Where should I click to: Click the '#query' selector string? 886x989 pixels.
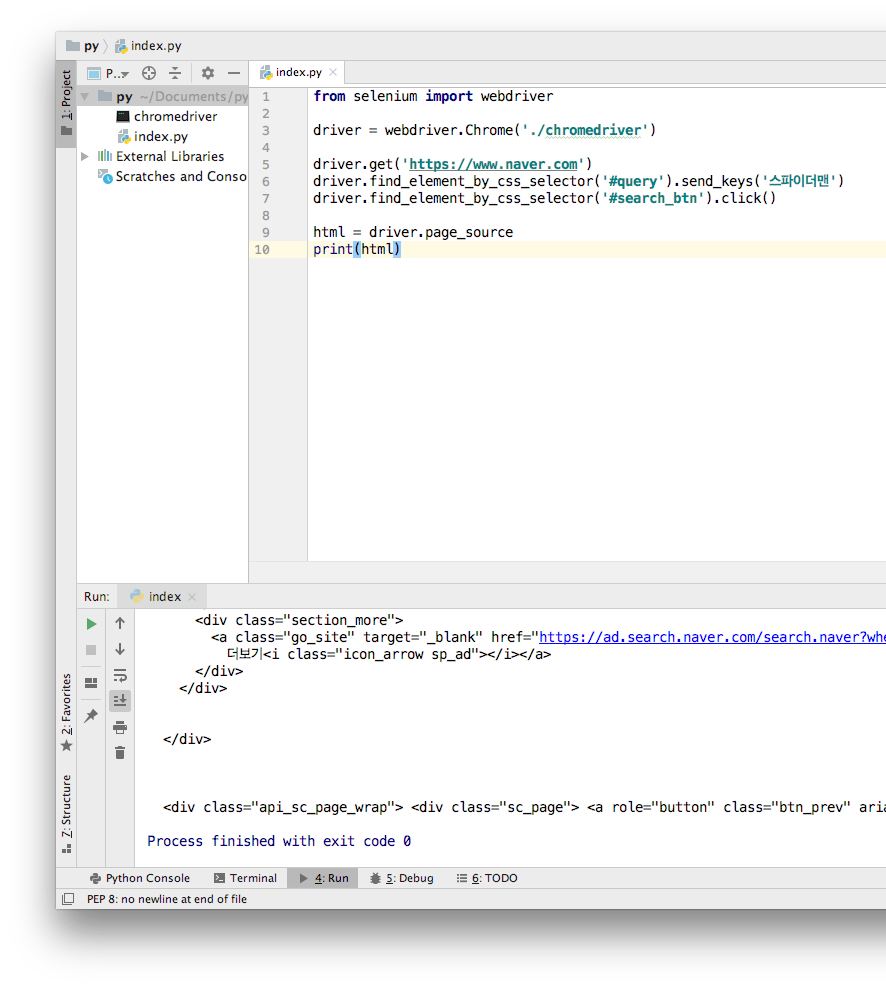[632, 182]
